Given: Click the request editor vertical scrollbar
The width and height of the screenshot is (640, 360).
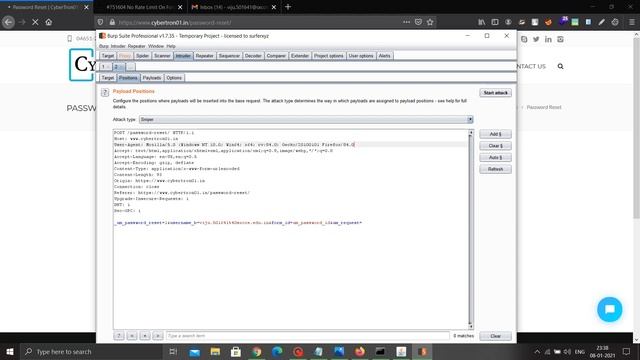Looking at the screenshot, I should click(471, 229).
